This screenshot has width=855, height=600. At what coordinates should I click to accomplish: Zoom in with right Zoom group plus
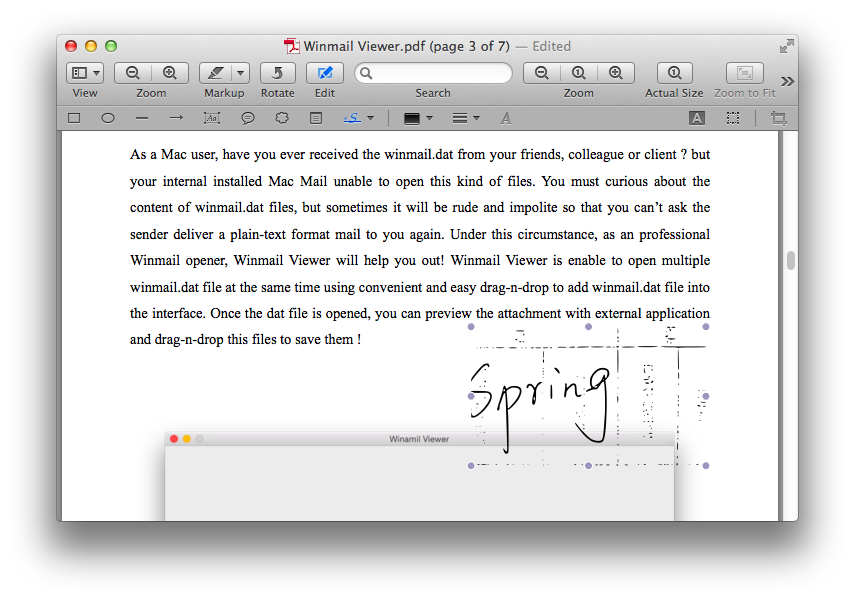616,73
